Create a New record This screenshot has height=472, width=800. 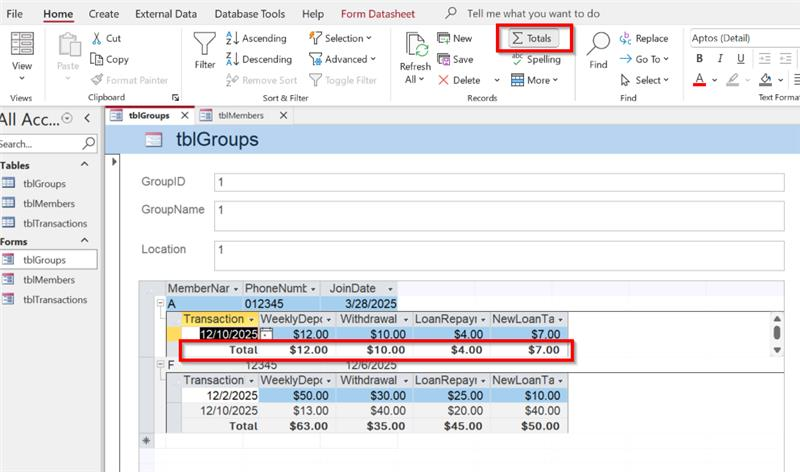tap(455, 38)
